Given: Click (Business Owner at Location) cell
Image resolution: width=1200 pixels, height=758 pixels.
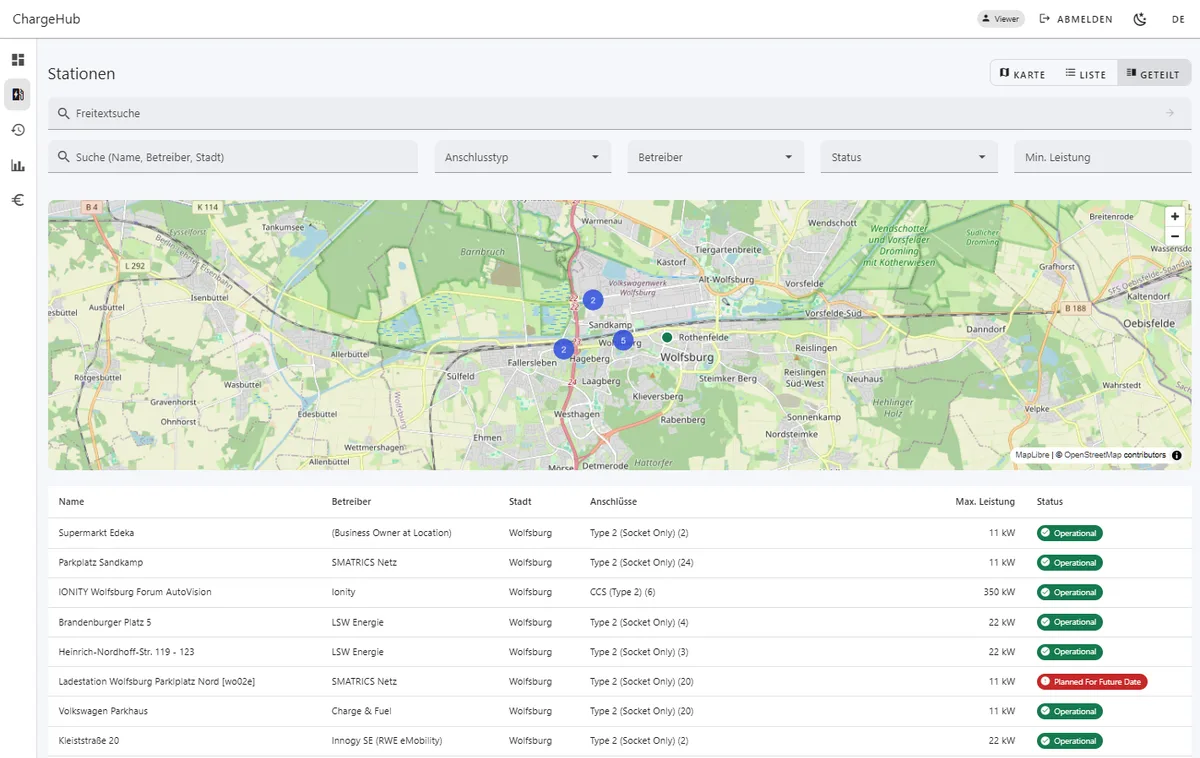Looking at the screenshot, I should (x=391, y=533).
